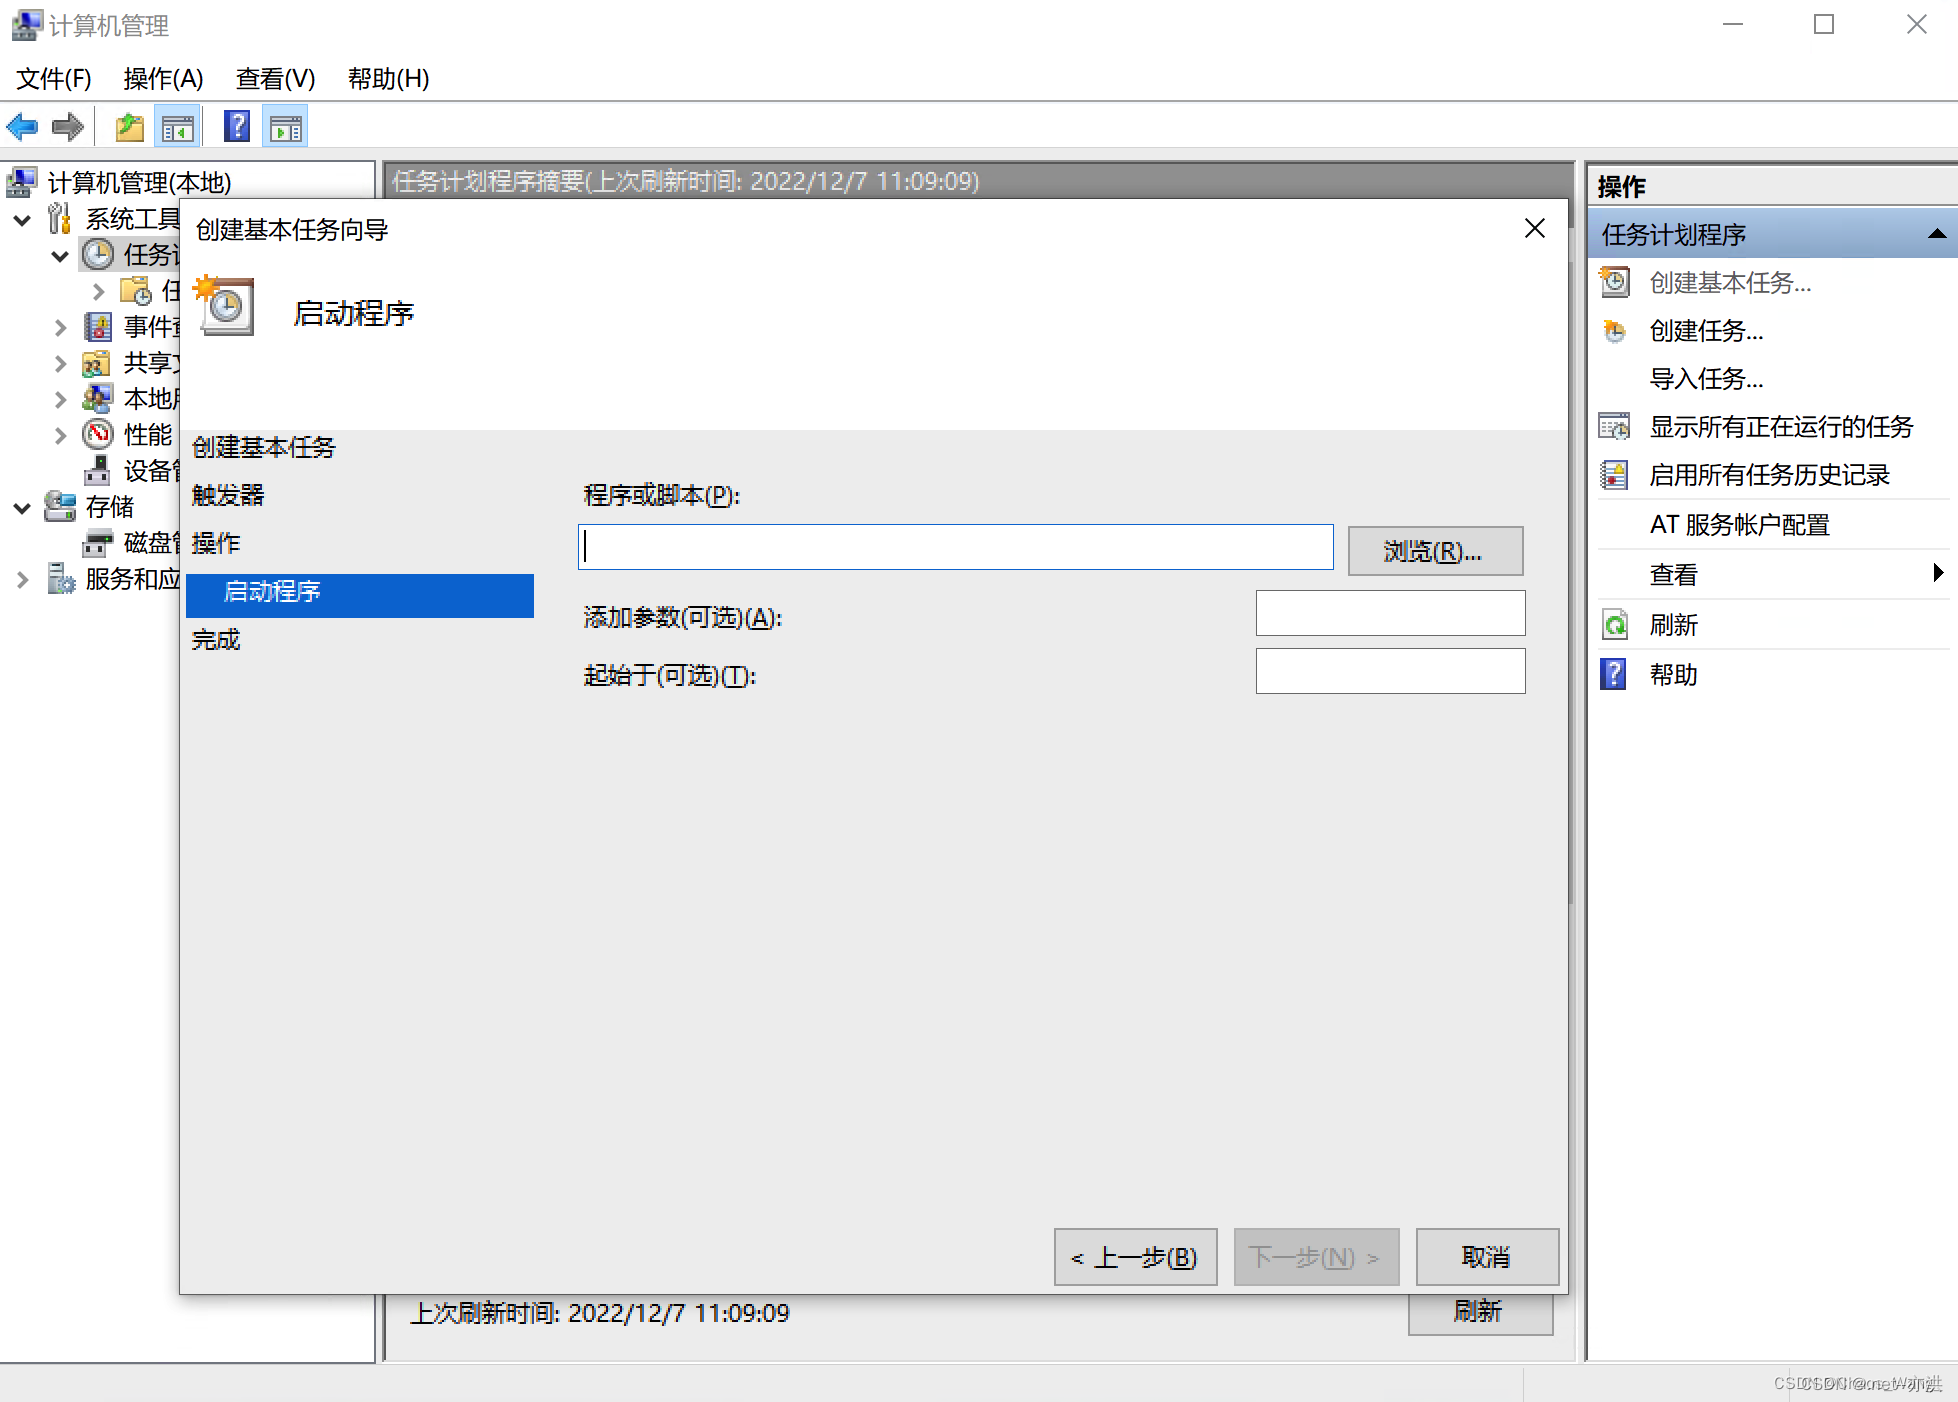
Task: Collapse the 任务计划程序 actions section arrow
Action: click(1936, 234)
